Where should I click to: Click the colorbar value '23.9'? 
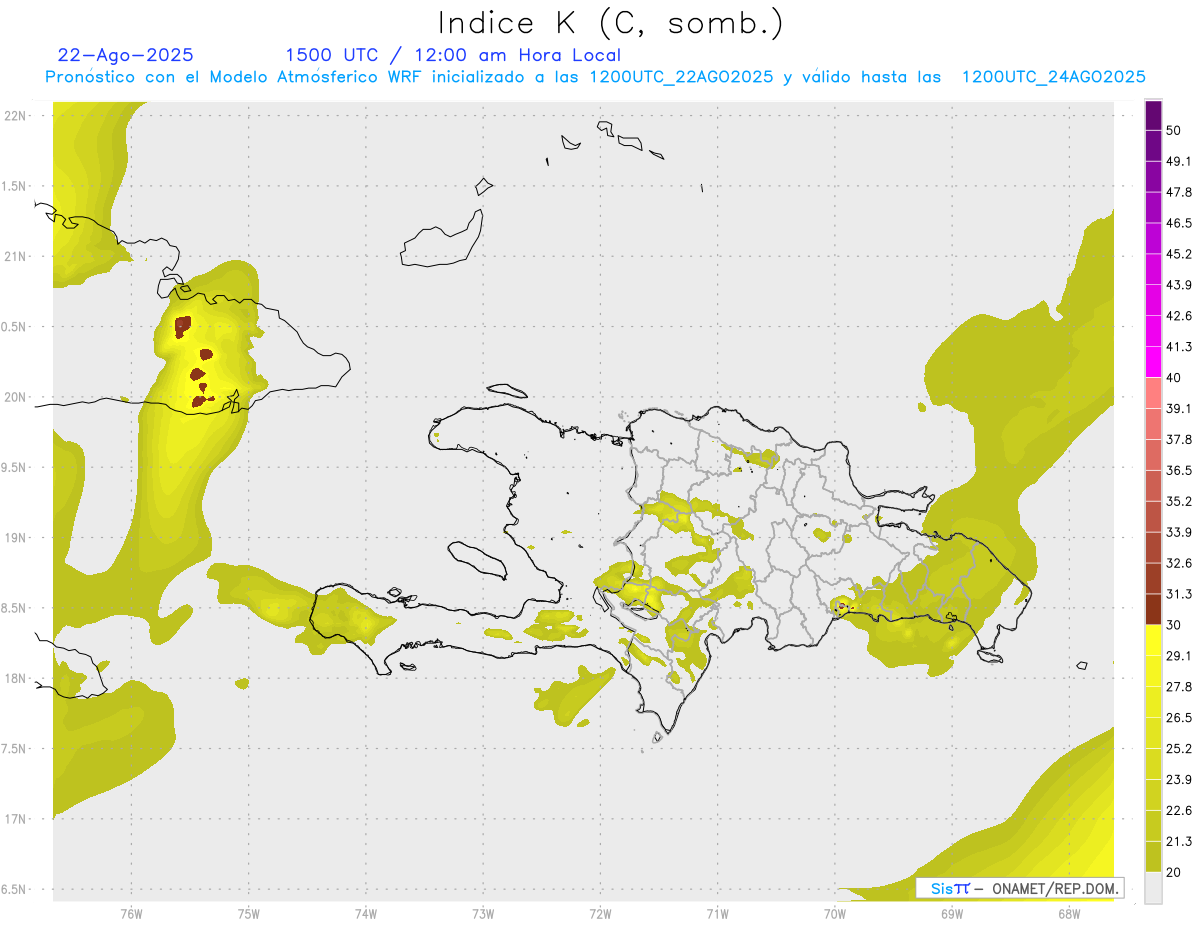1179,780
